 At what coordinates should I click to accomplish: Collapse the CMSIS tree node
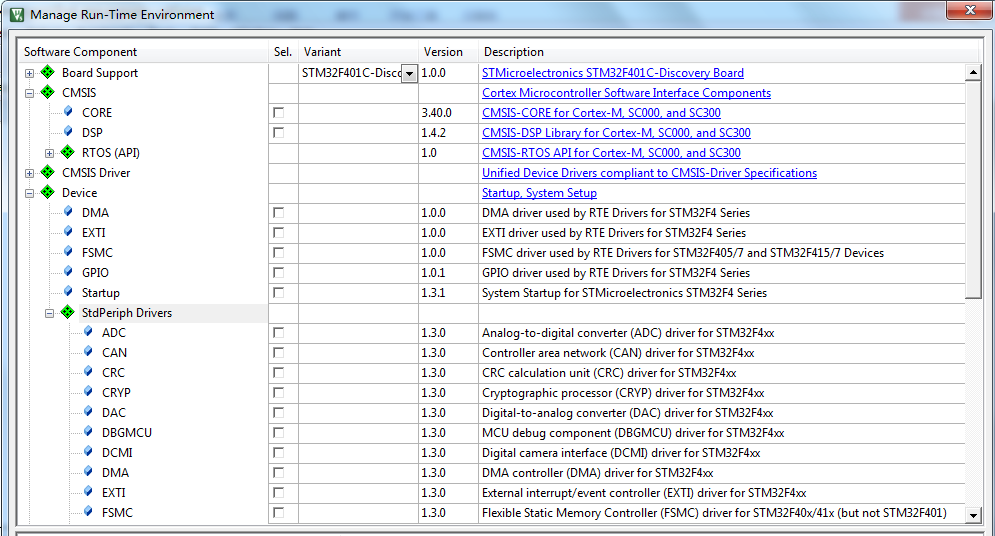click(29, 93)
